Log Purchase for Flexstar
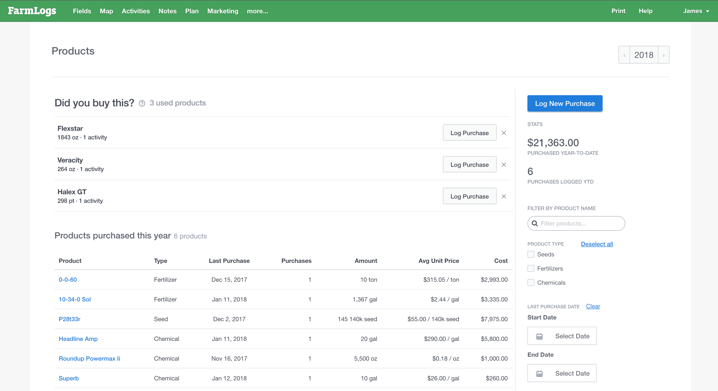Image resolution: width=718 pixels, height=391 pixels. 469,133
